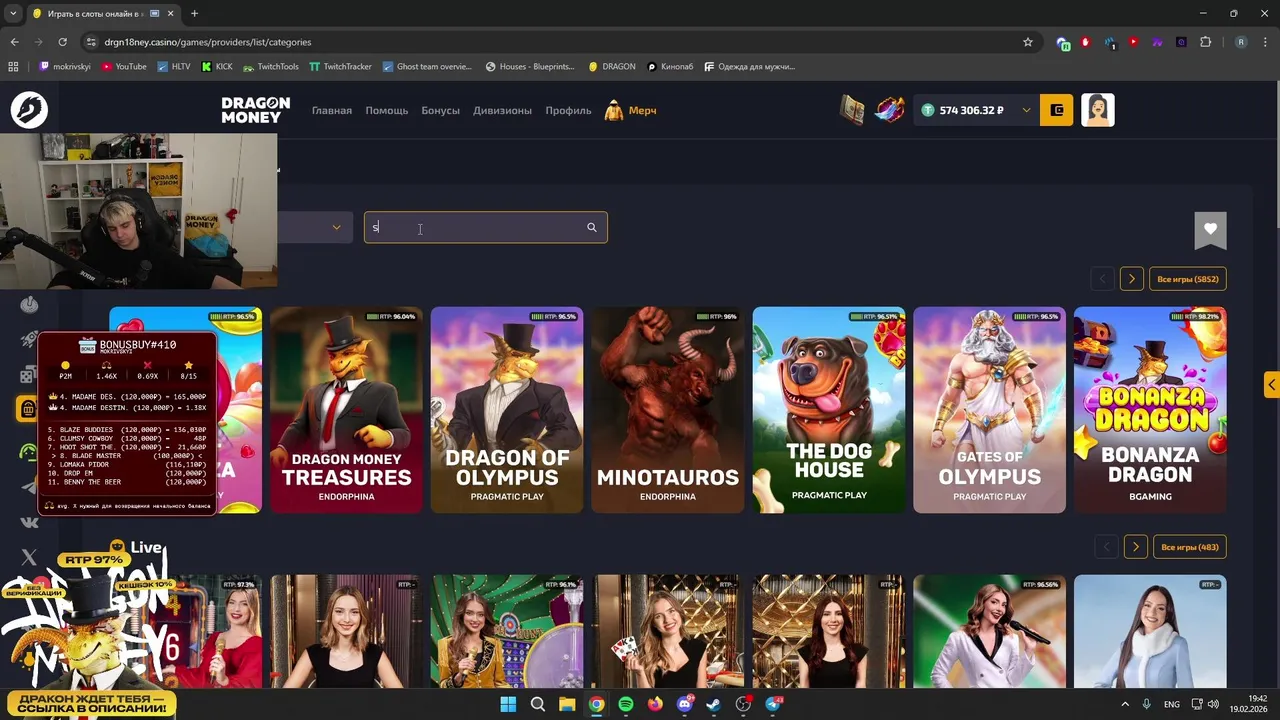Open the Dragon Money Treasures game card
Image resolution: width=1280 pixels, height=720 pixels.
click(346, 410)
